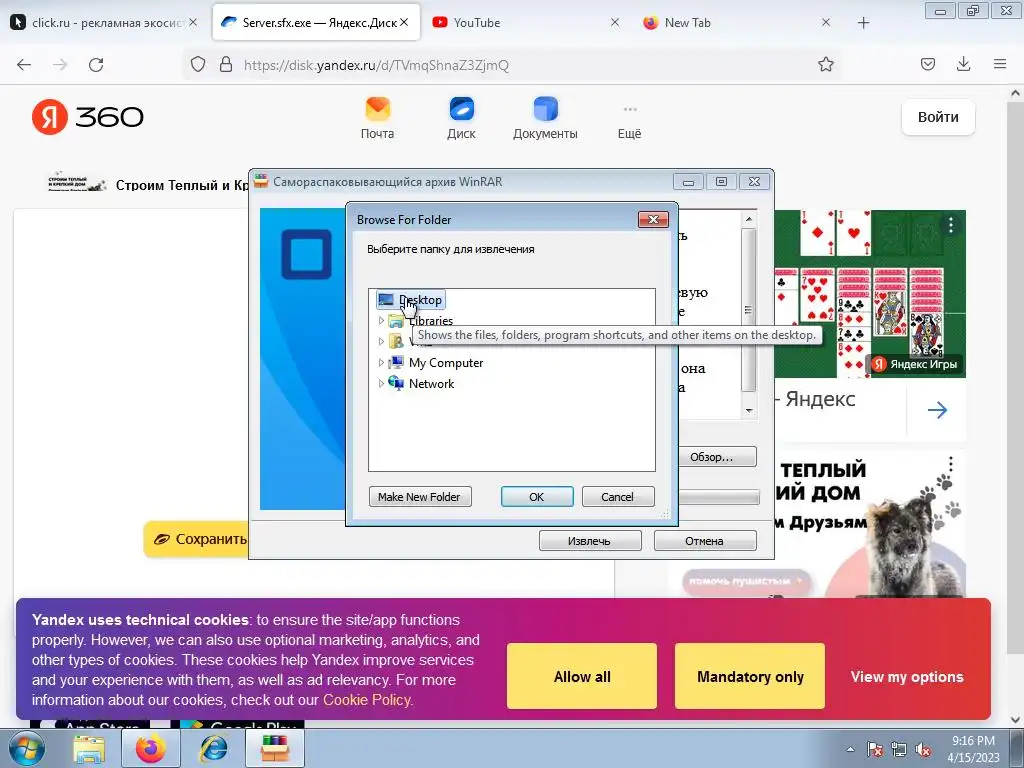Click Allow all cookies
The height and width of the screenshot is (768, 1024).
tap(582, 677)
